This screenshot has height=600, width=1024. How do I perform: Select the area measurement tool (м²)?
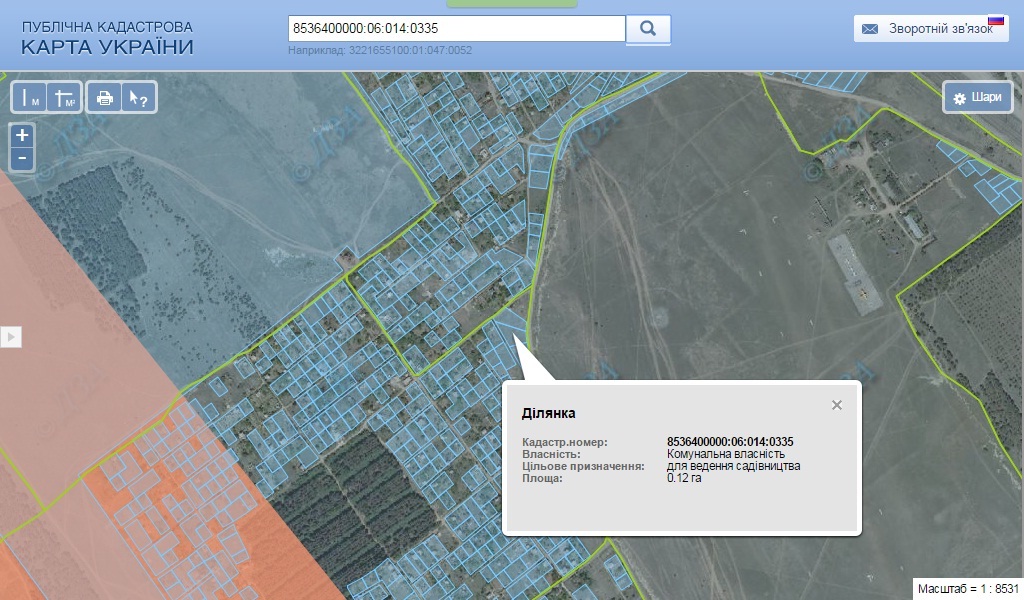click(x=65, y=98)
